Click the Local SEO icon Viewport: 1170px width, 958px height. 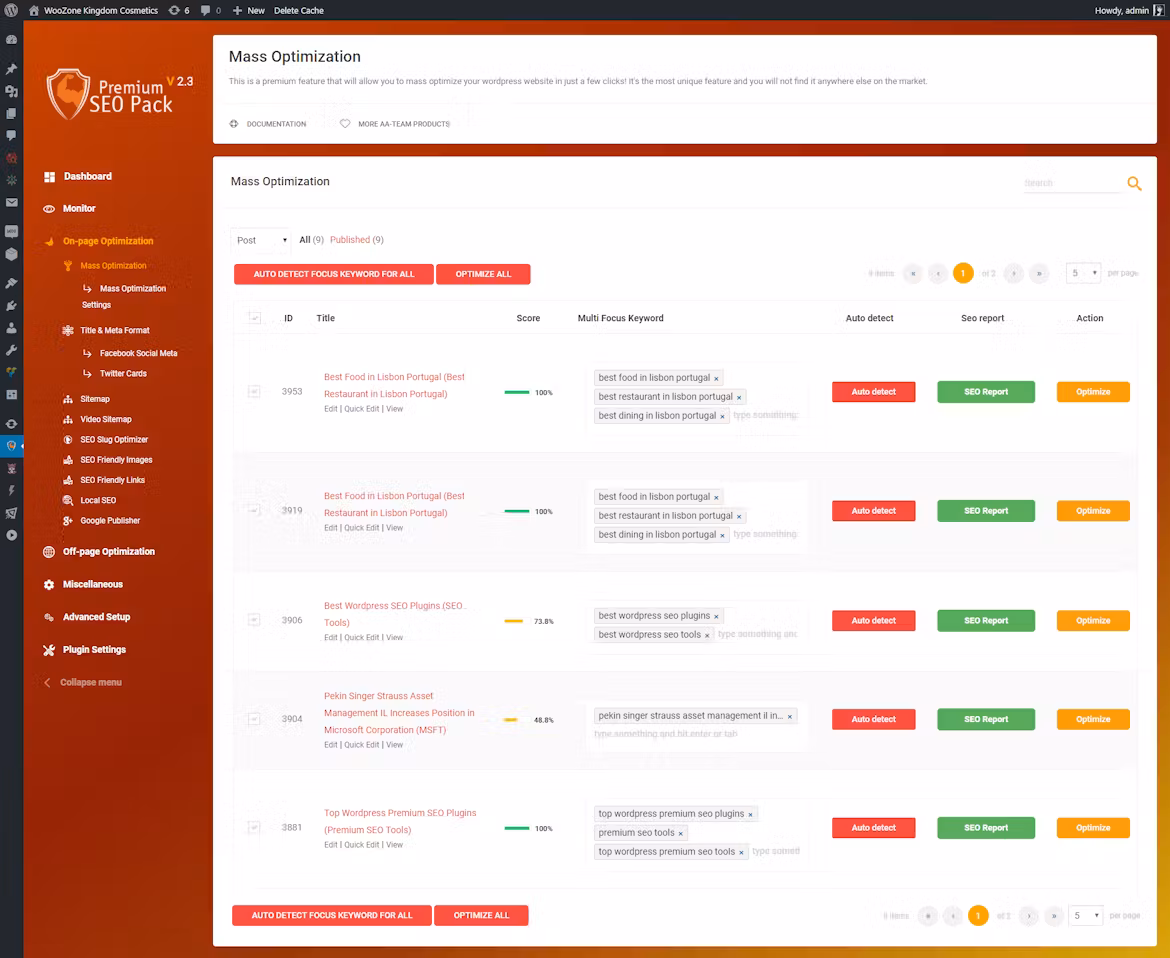[68, 501]
